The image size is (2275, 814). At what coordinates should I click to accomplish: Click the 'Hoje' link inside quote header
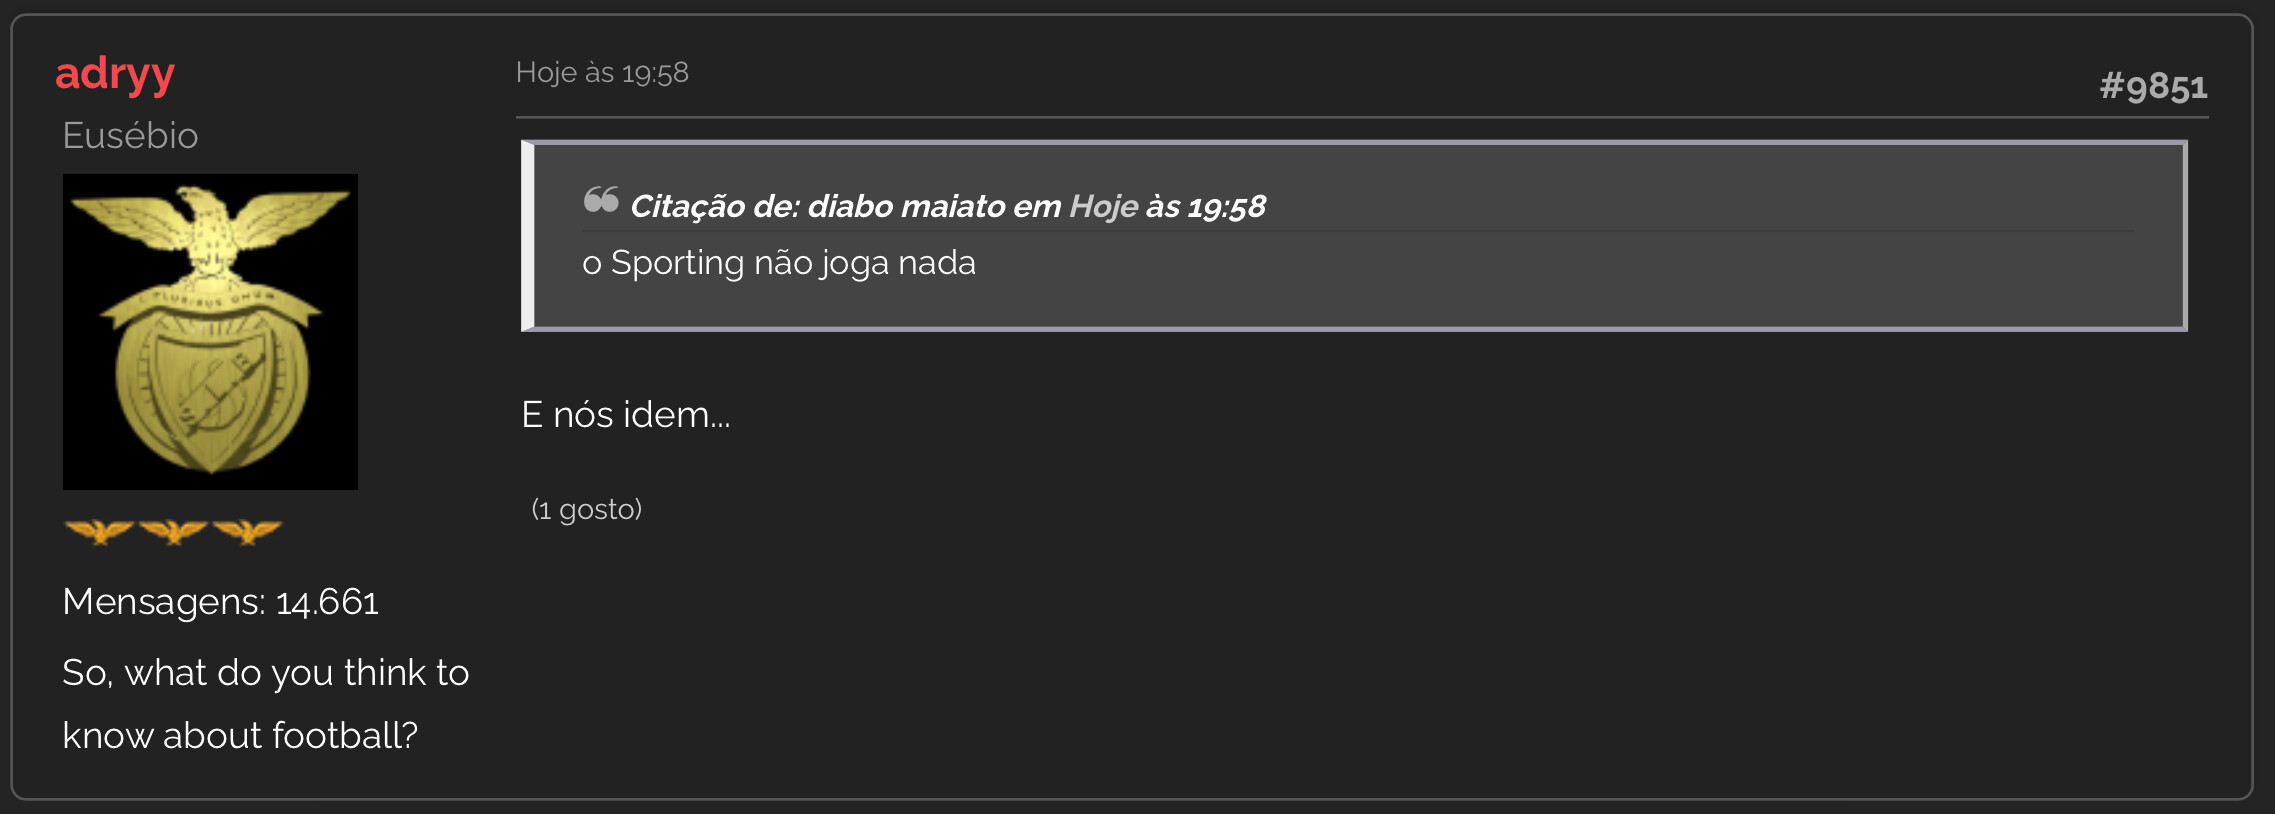pyautogui.click(x=1103, y=206)
